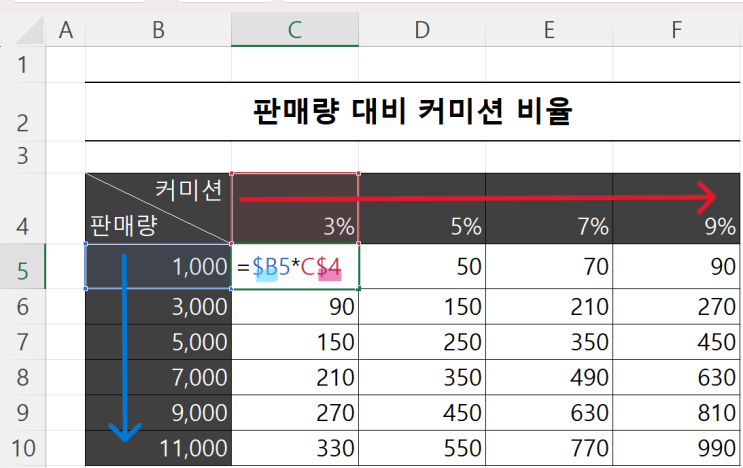This screenshot has height=468, width=743.
Task: Select cell F10 showing 990
Action: click(676, 448)
